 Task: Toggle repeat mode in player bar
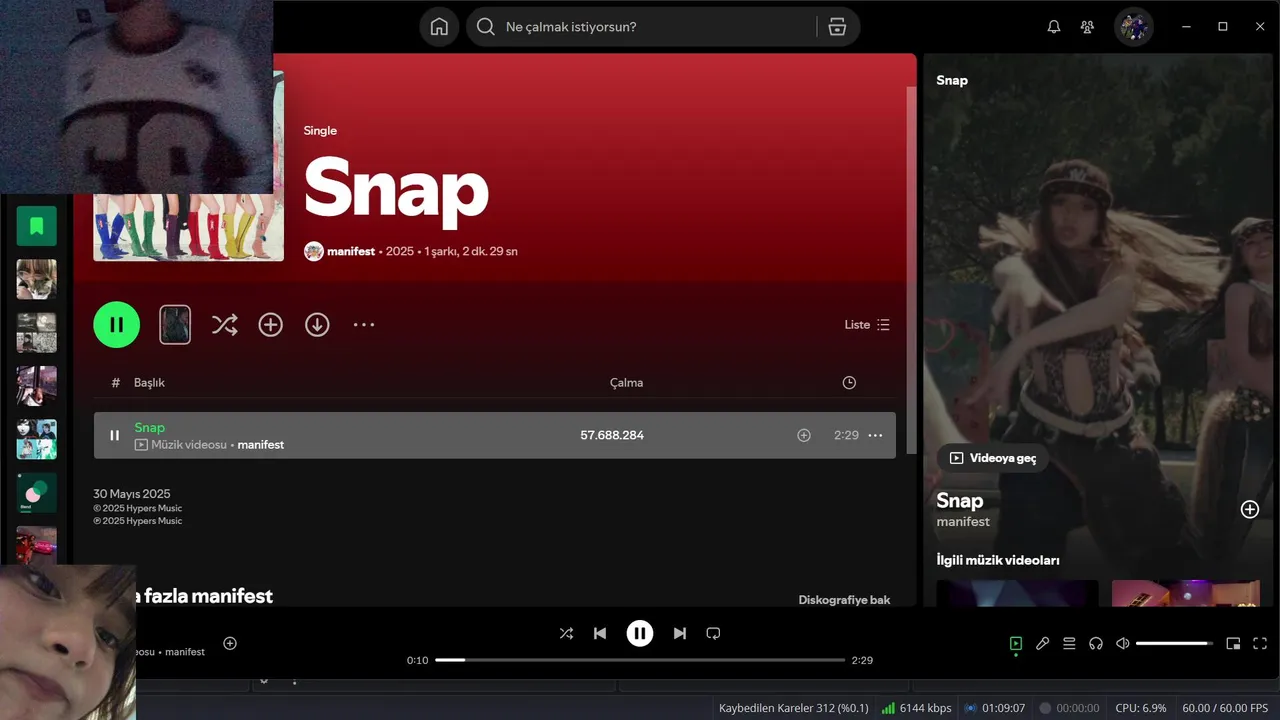(x=713, y=633)
